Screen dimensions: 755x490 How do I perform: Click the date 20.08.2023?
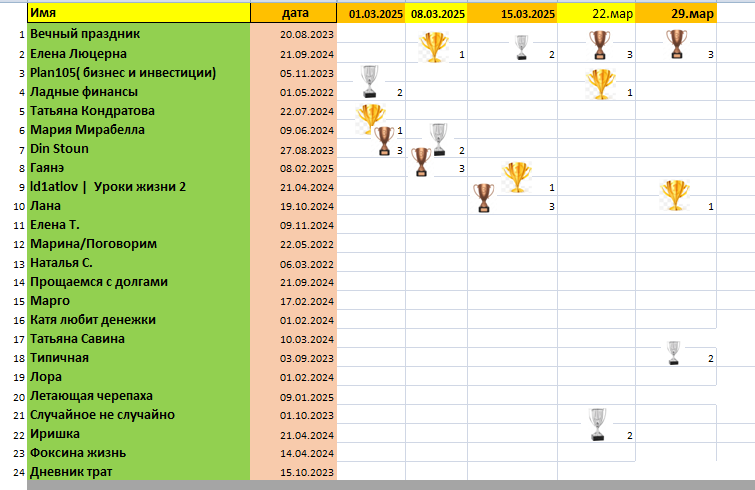pyautogui.click(x=307, y=35)
